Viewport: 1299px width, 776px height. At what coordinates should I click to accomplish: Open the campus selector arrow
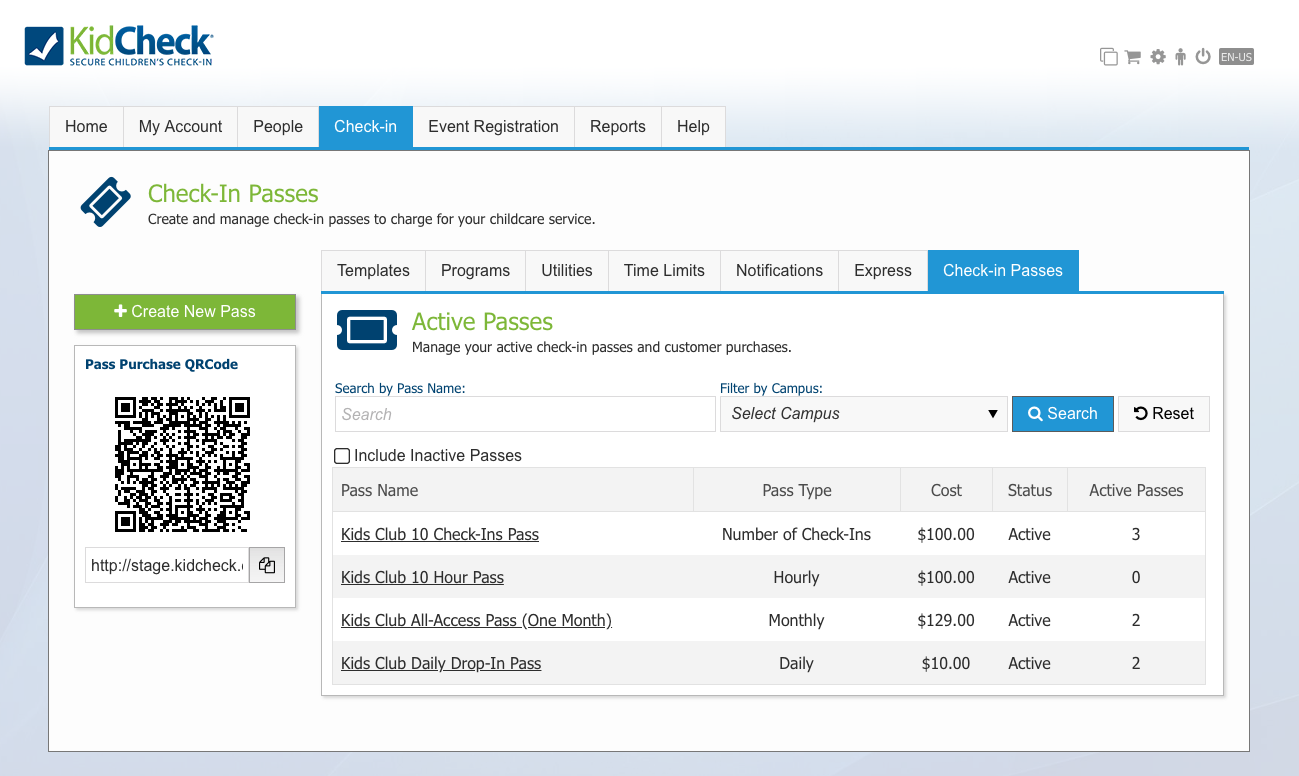pos(993,413)
